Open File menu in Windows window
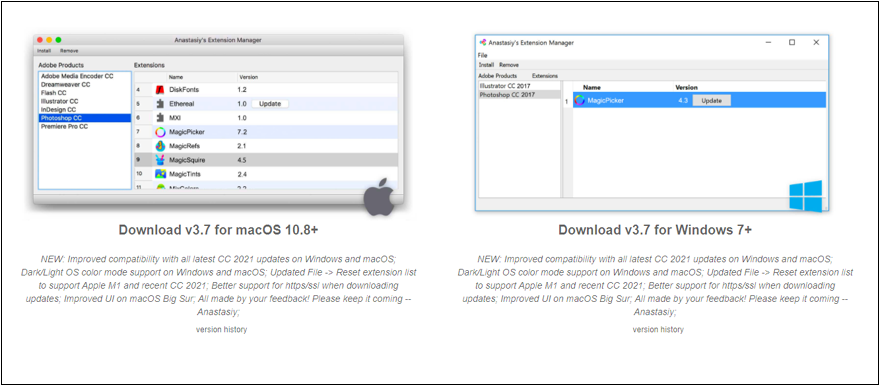This screenshot has width=880, height=386. [x=482, y=55]
